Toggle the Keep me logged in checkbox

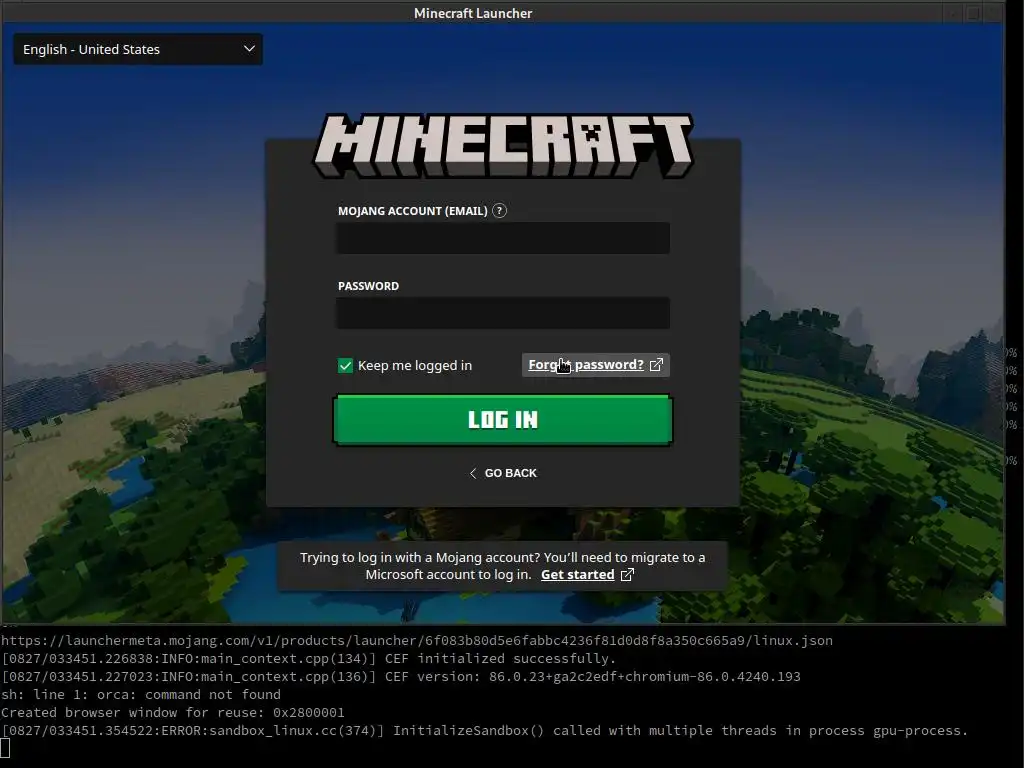point(345,366)
